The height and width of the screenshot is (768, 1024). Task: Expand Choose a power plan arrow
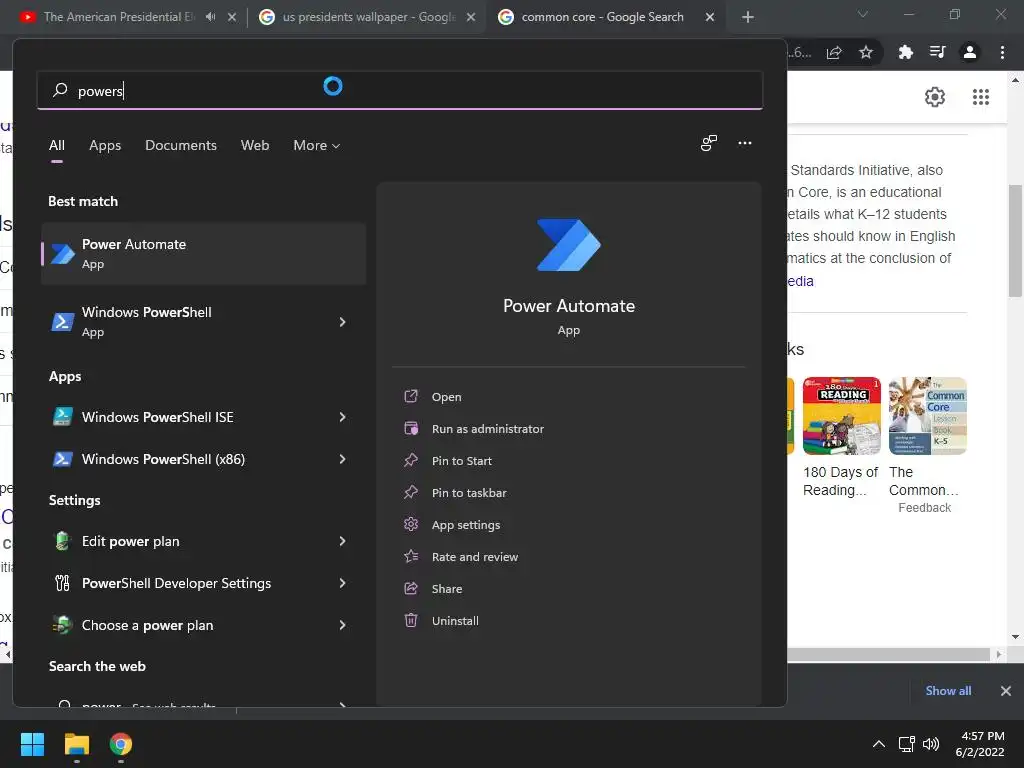pos(342,625)
